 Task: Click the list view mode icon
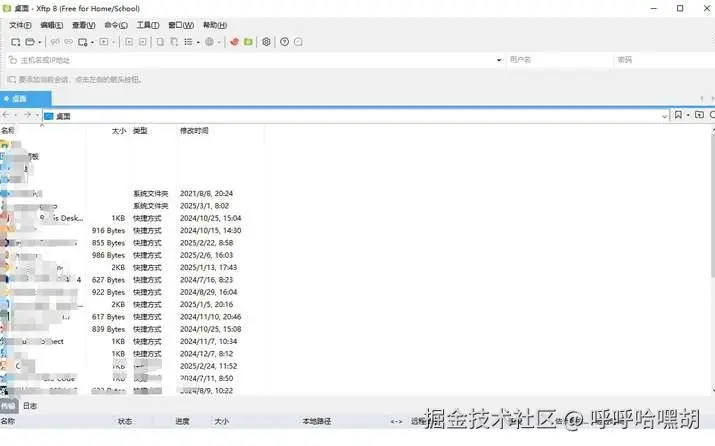188,42
